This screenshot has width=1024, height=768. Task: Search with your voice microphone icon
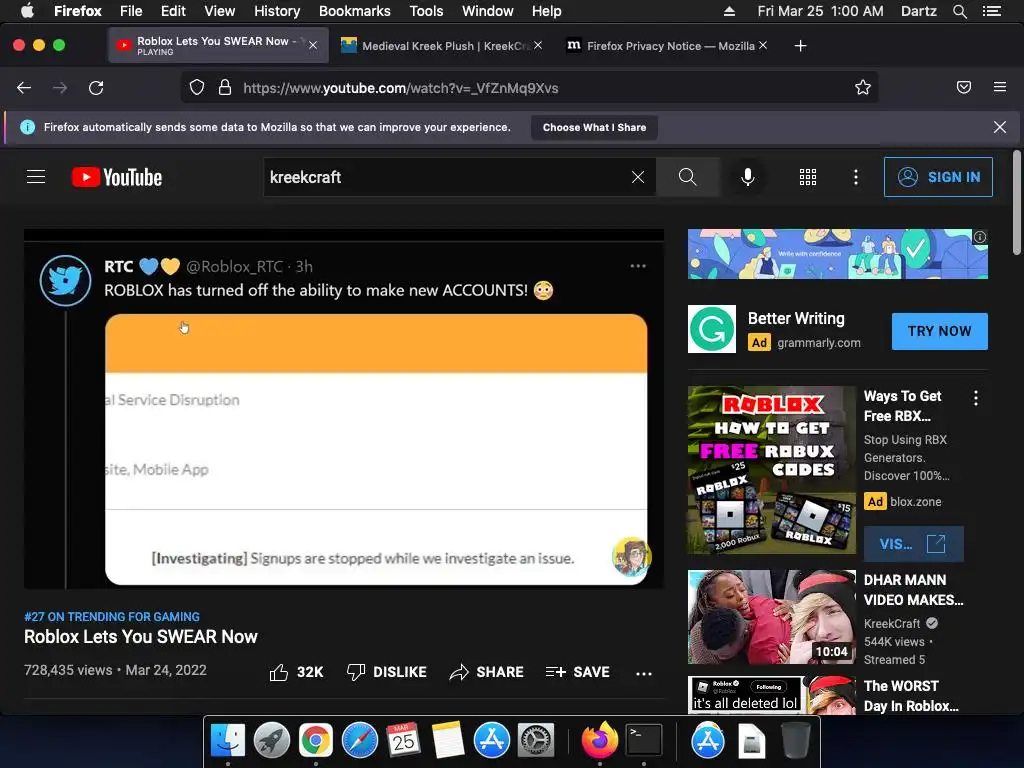coord(748,177)
